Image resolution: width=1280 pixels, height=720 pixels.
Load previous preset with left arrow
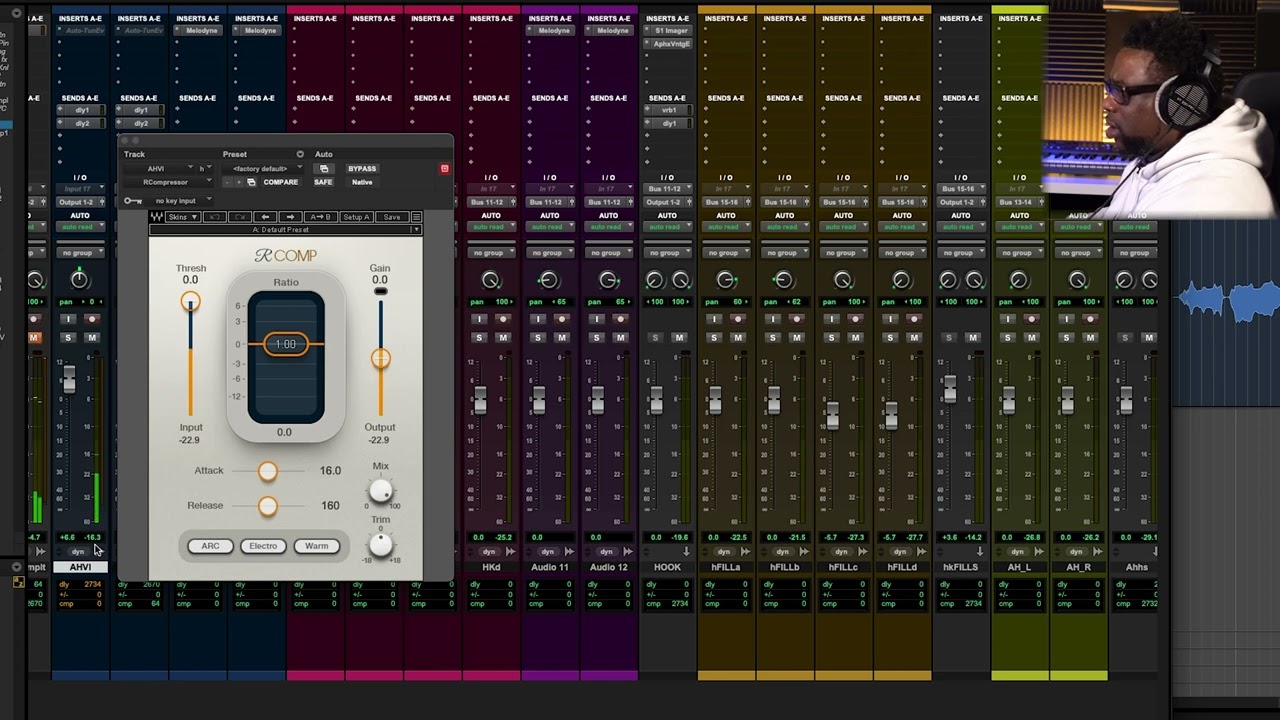[x=265, y=217]
